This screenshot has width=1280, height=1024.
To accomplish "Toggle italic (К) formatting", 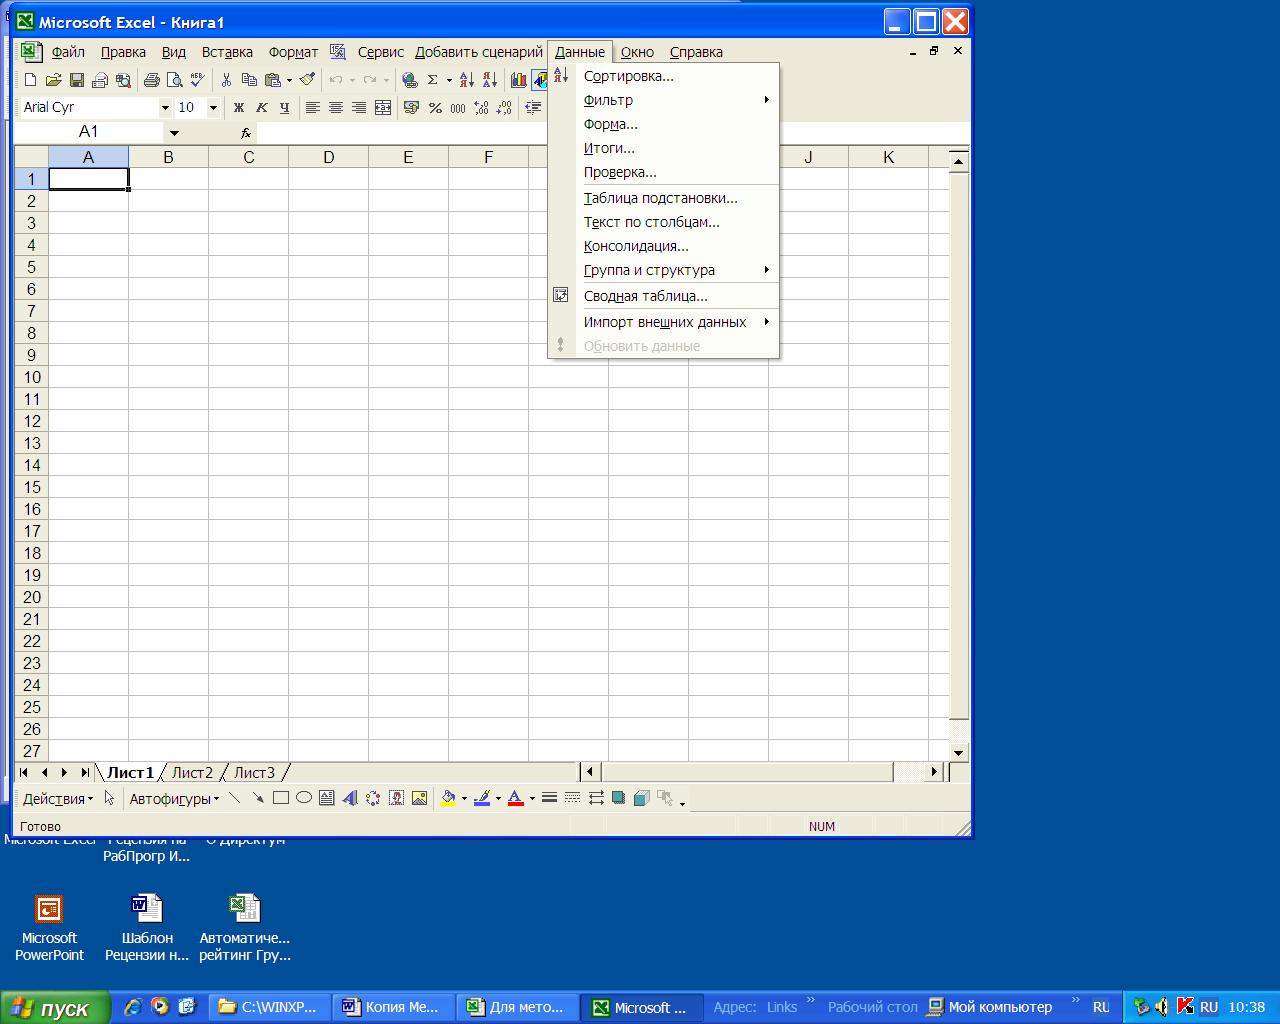I will pyautogui.click(x=261, y=107).
